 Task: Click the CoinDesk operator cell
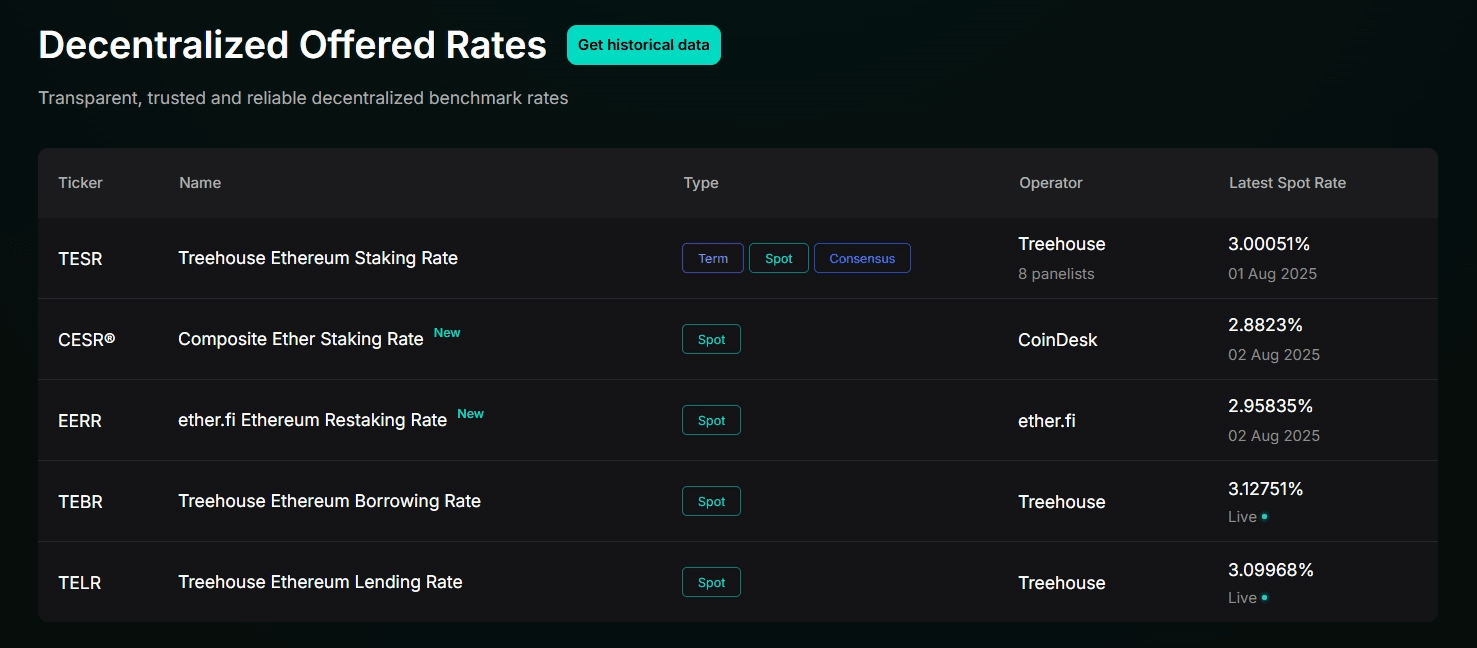1058,340
